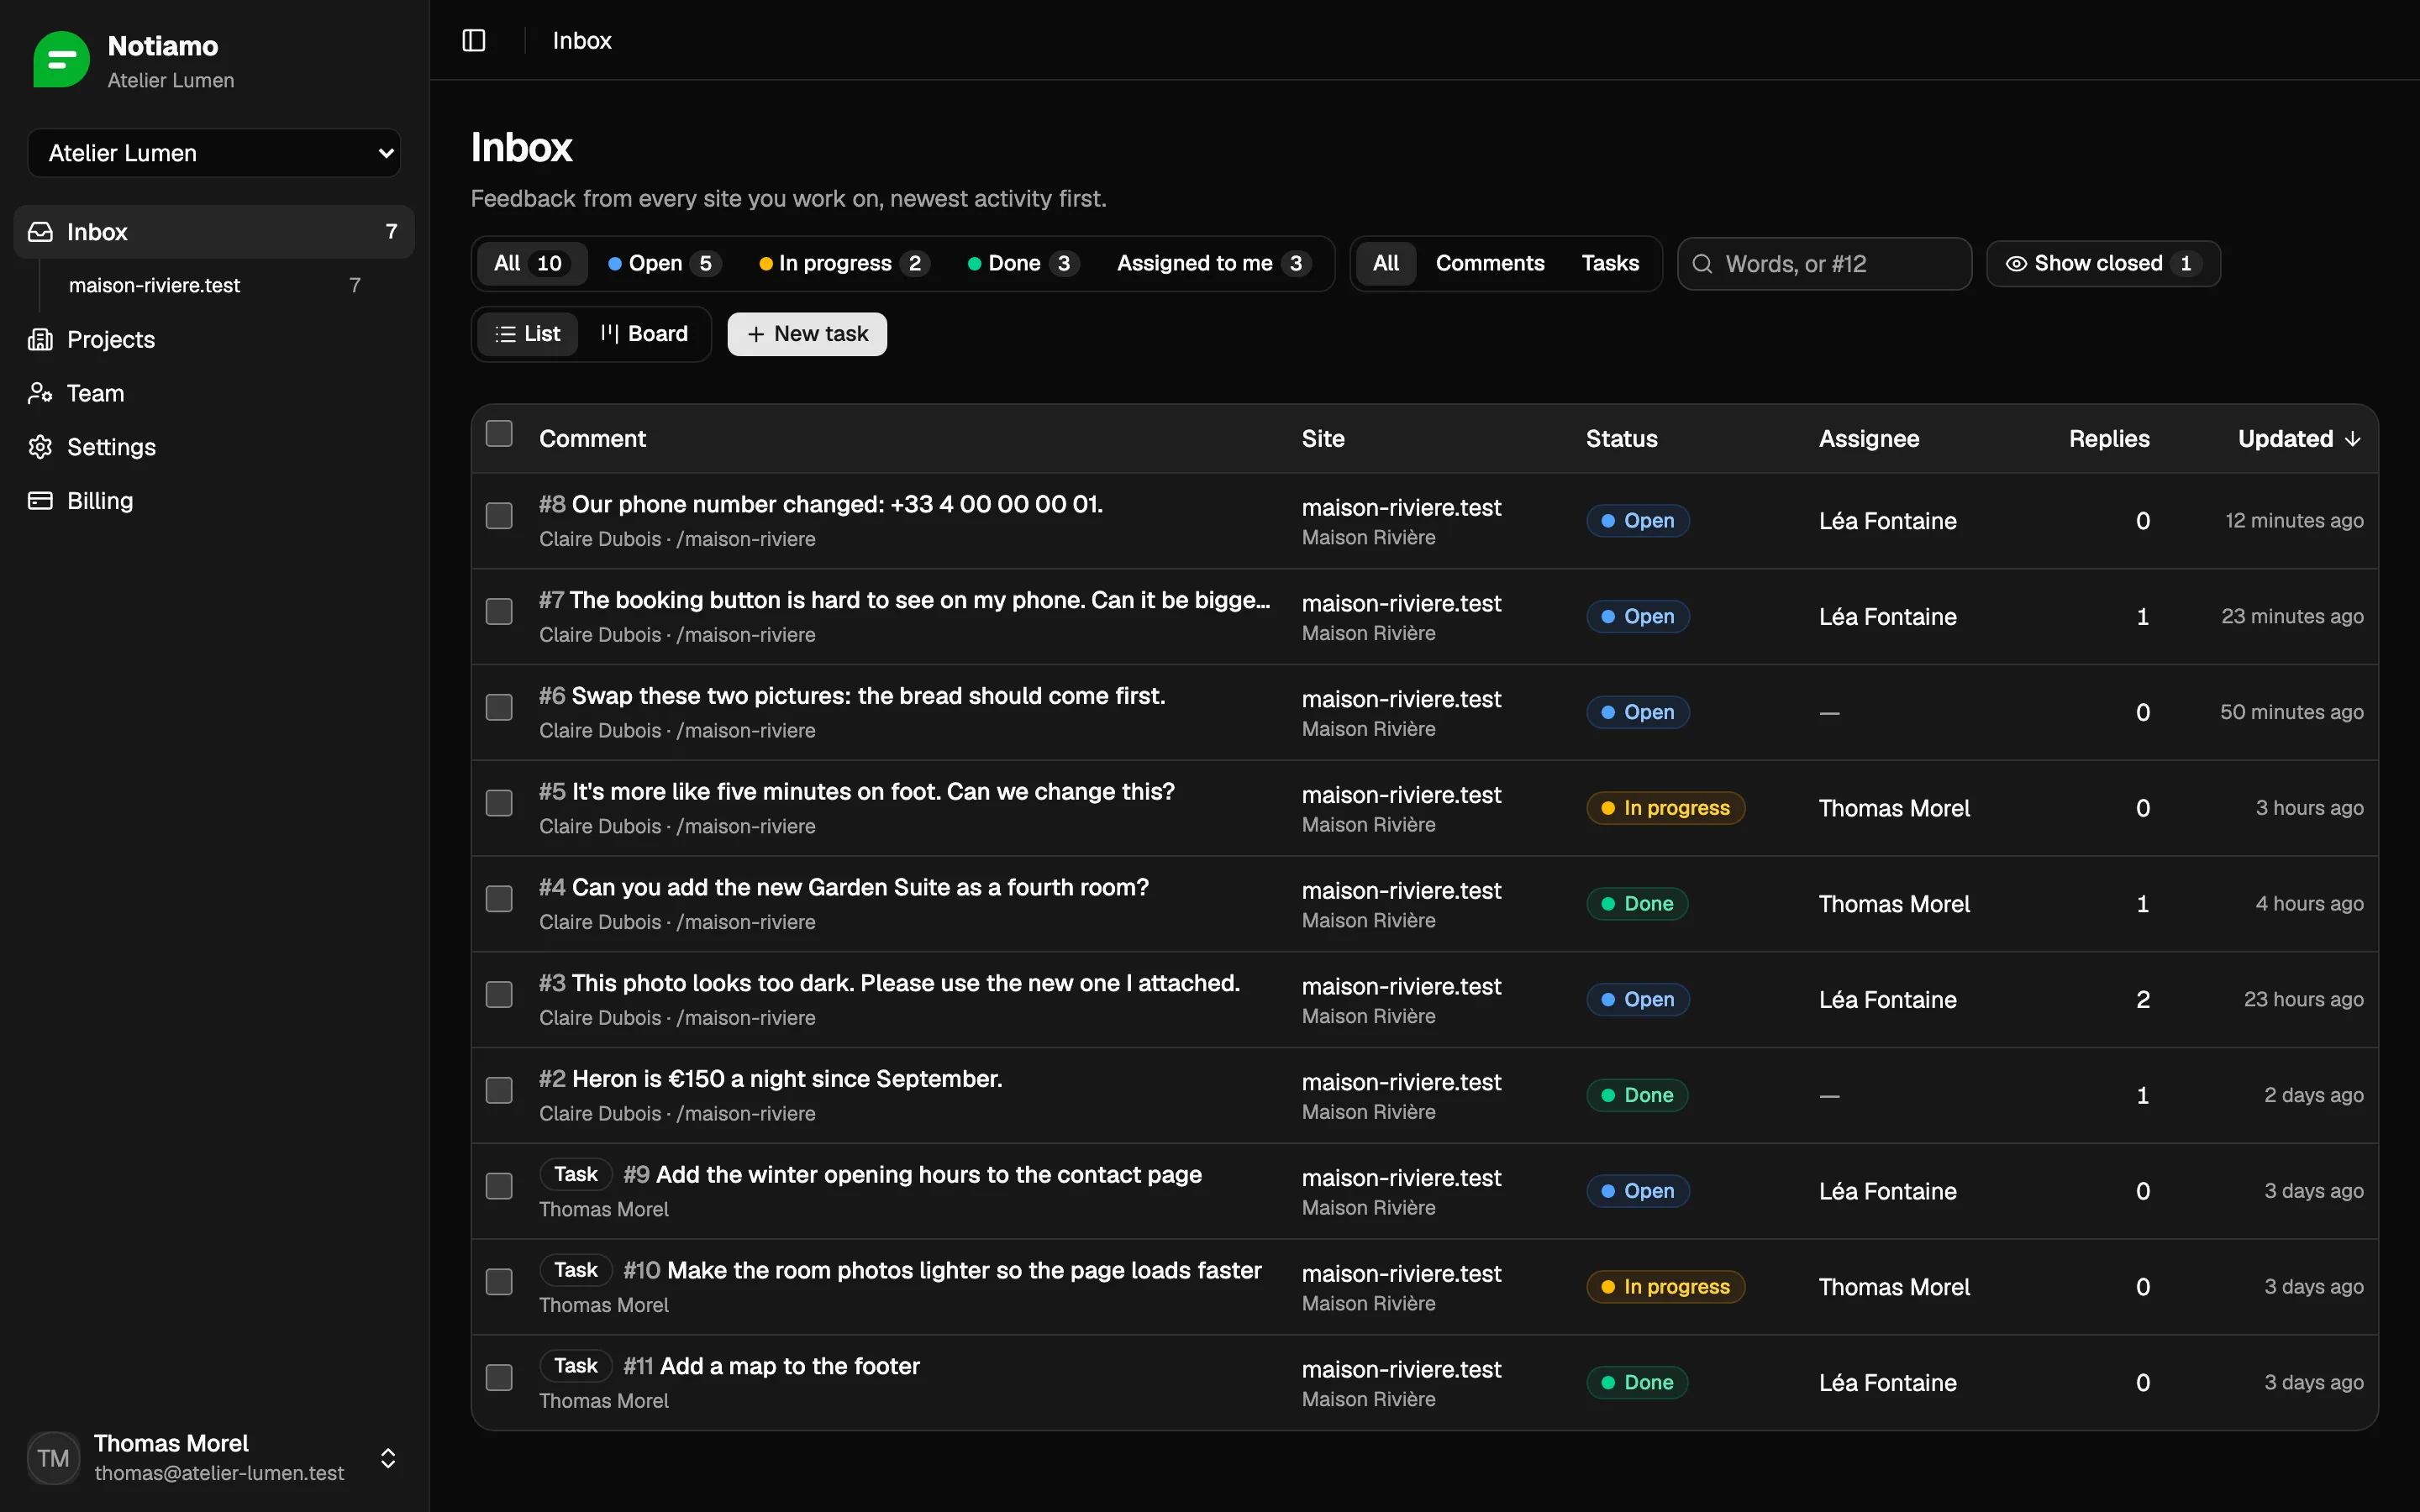The height and width of the screenshot is (1512, 2420).
Task: Select Inbox in the sidebar
Action: coord(214,232)
